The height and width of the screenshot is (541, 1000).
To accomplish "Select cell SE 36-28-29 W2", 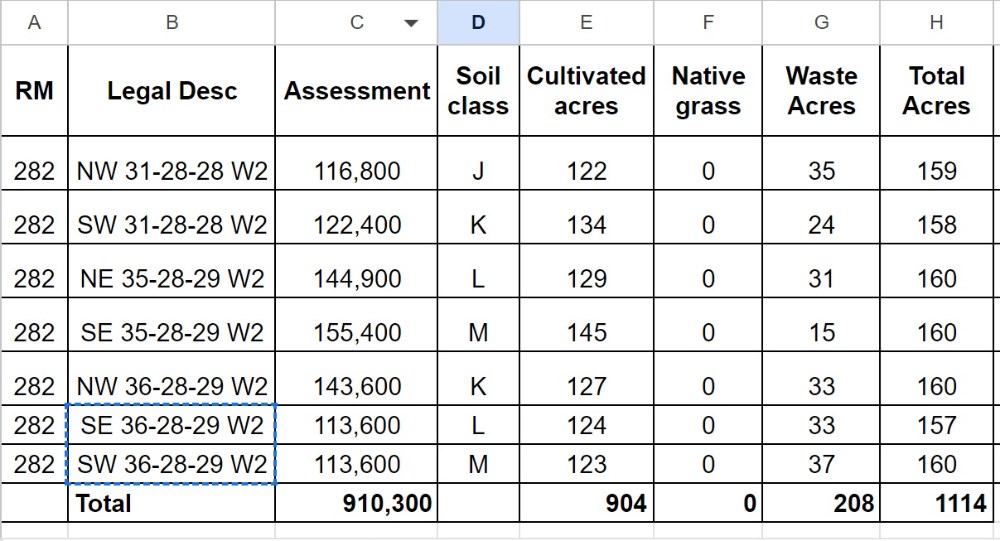I will (x=172, y=425).
